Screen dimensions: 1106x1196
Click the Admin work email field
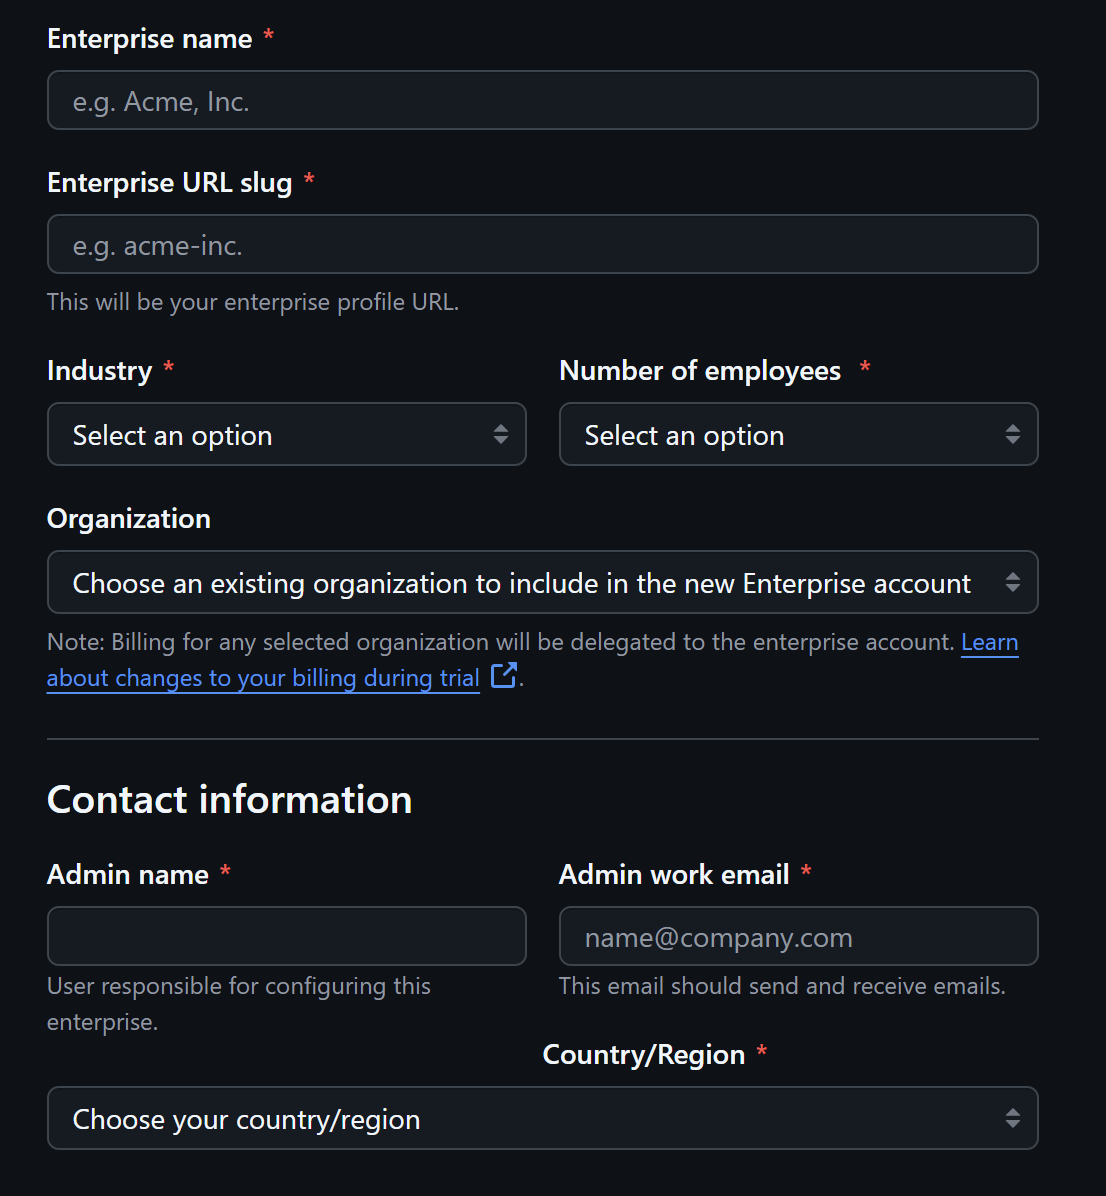click(798, 937)
